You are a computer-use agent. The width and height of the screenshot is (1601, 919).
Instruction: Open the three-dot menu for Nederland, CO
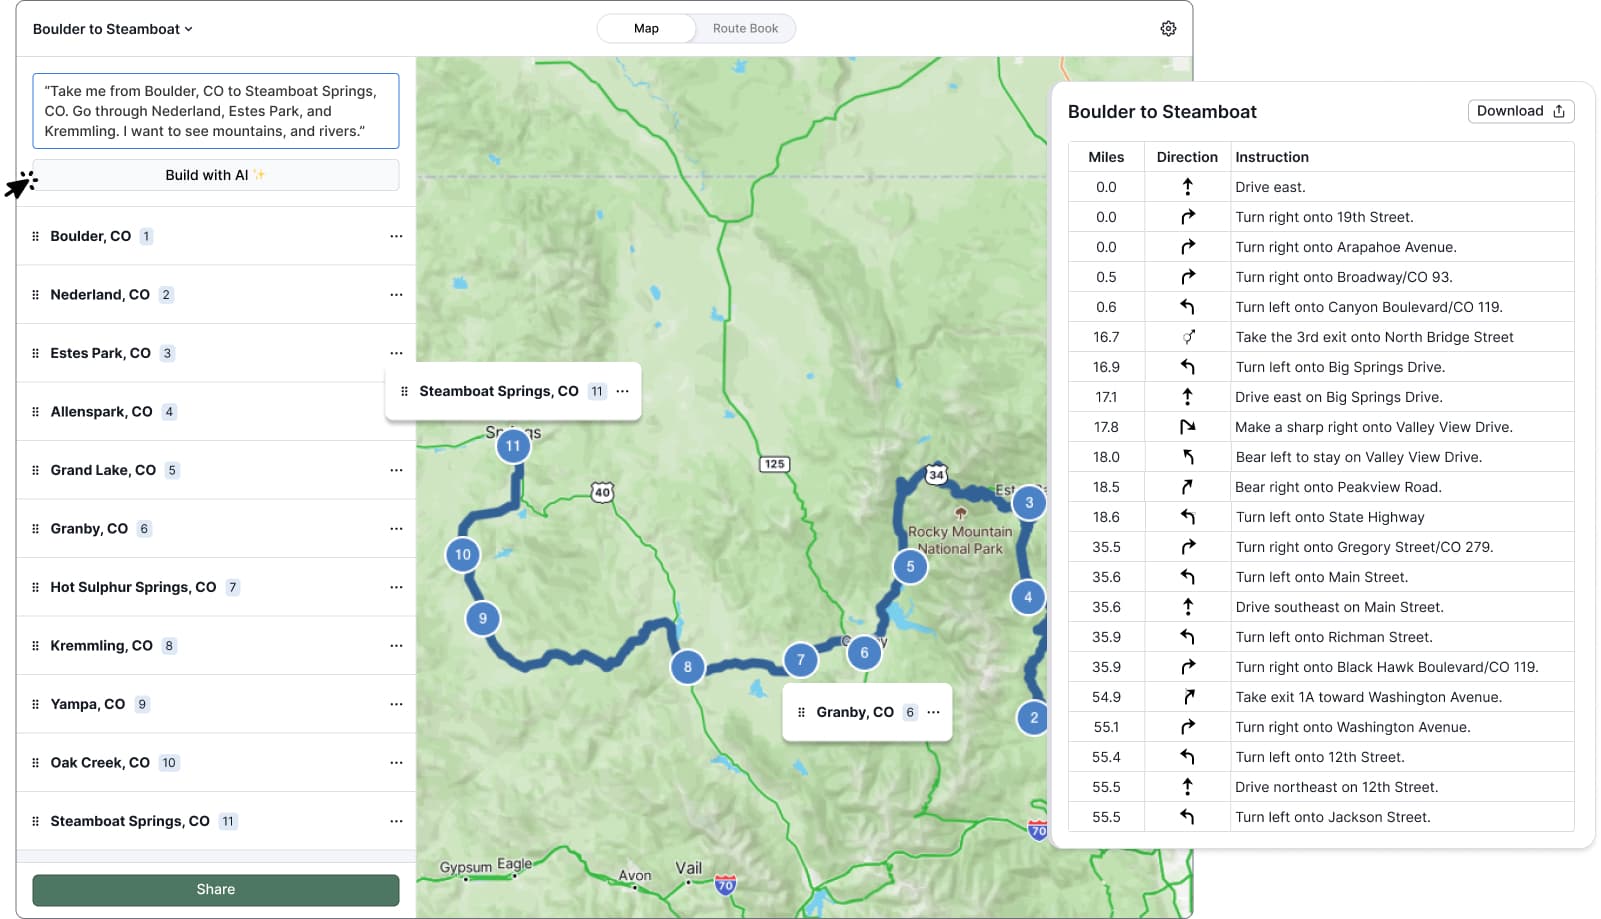tap(396, 295)
